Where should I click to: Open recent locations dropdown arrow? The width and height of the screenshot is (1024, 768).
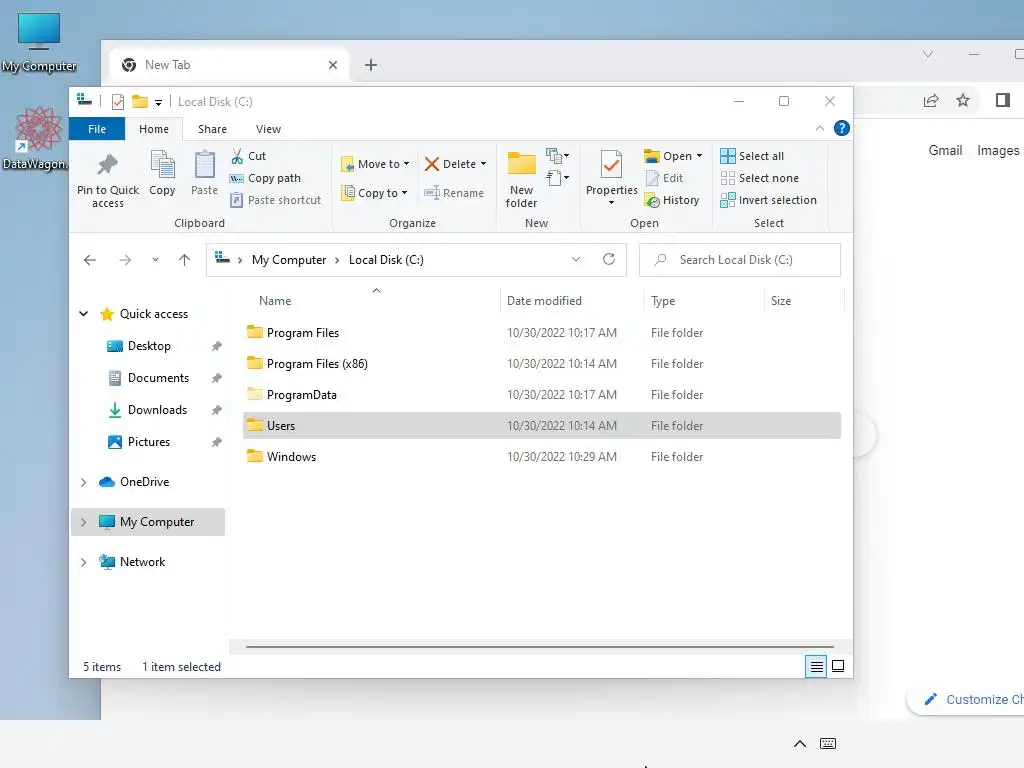(x=155, y=260)
